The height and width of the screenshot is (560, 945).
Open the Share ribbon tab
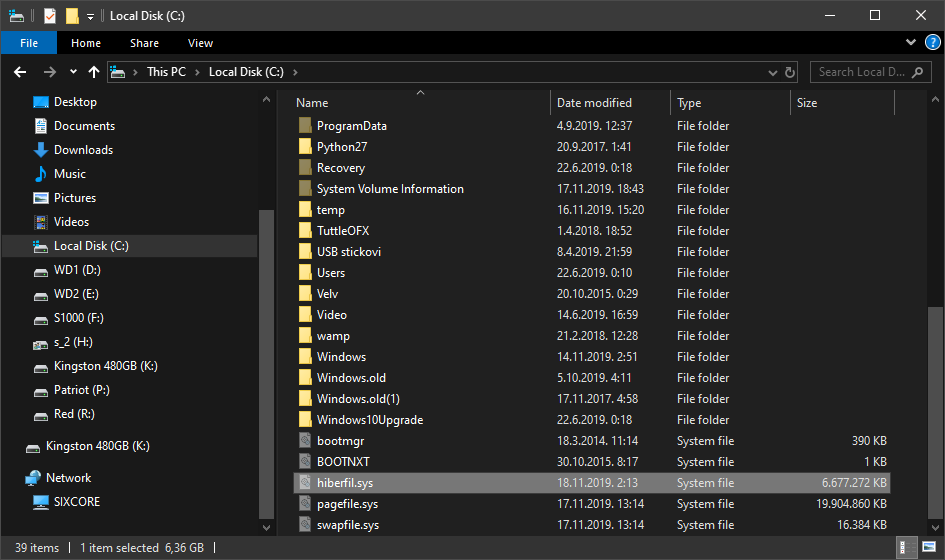click(144, 43)
